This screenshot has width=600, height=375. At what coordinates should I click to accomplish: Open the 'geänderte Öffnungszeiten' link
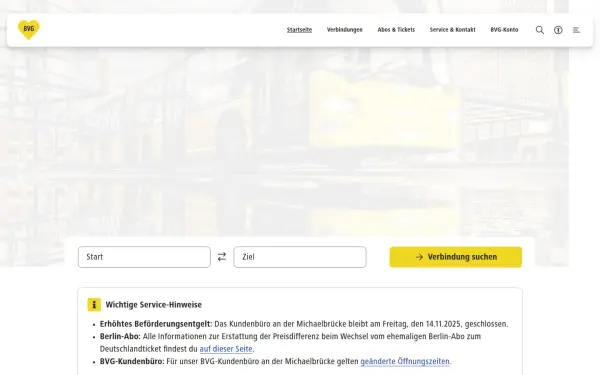405,361
